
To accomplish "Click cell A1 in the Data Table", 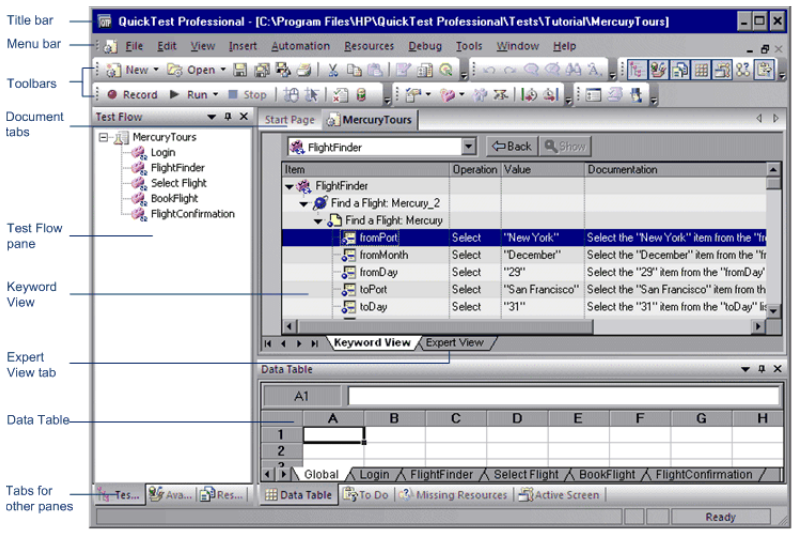I will tap(333, 435).
